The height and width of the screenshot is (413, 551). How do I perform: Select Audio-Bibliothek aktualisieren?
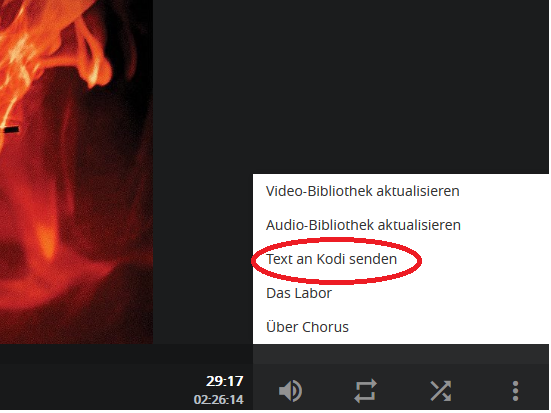[x=401, y=225]
